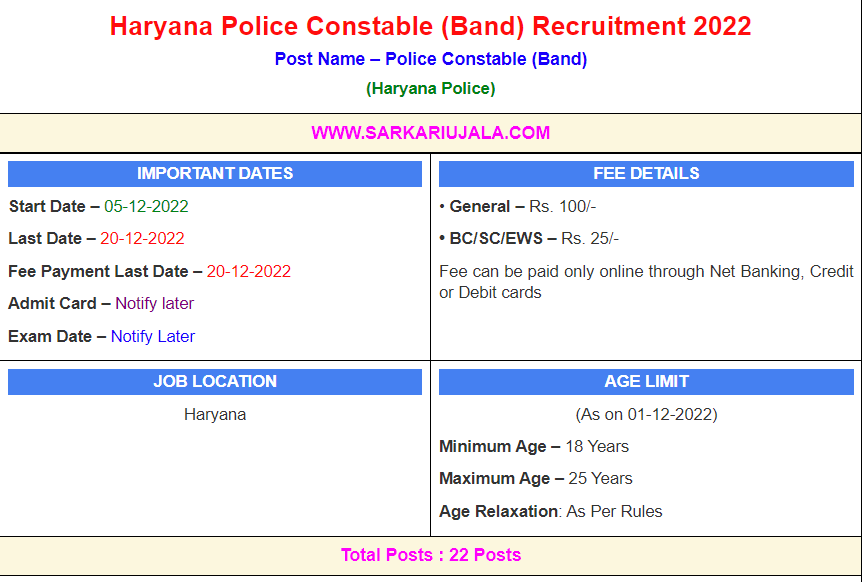This screenshot has height=582, width=867.
Task: Click the Exam Date Notify Later text
Action: coord(152,336)
